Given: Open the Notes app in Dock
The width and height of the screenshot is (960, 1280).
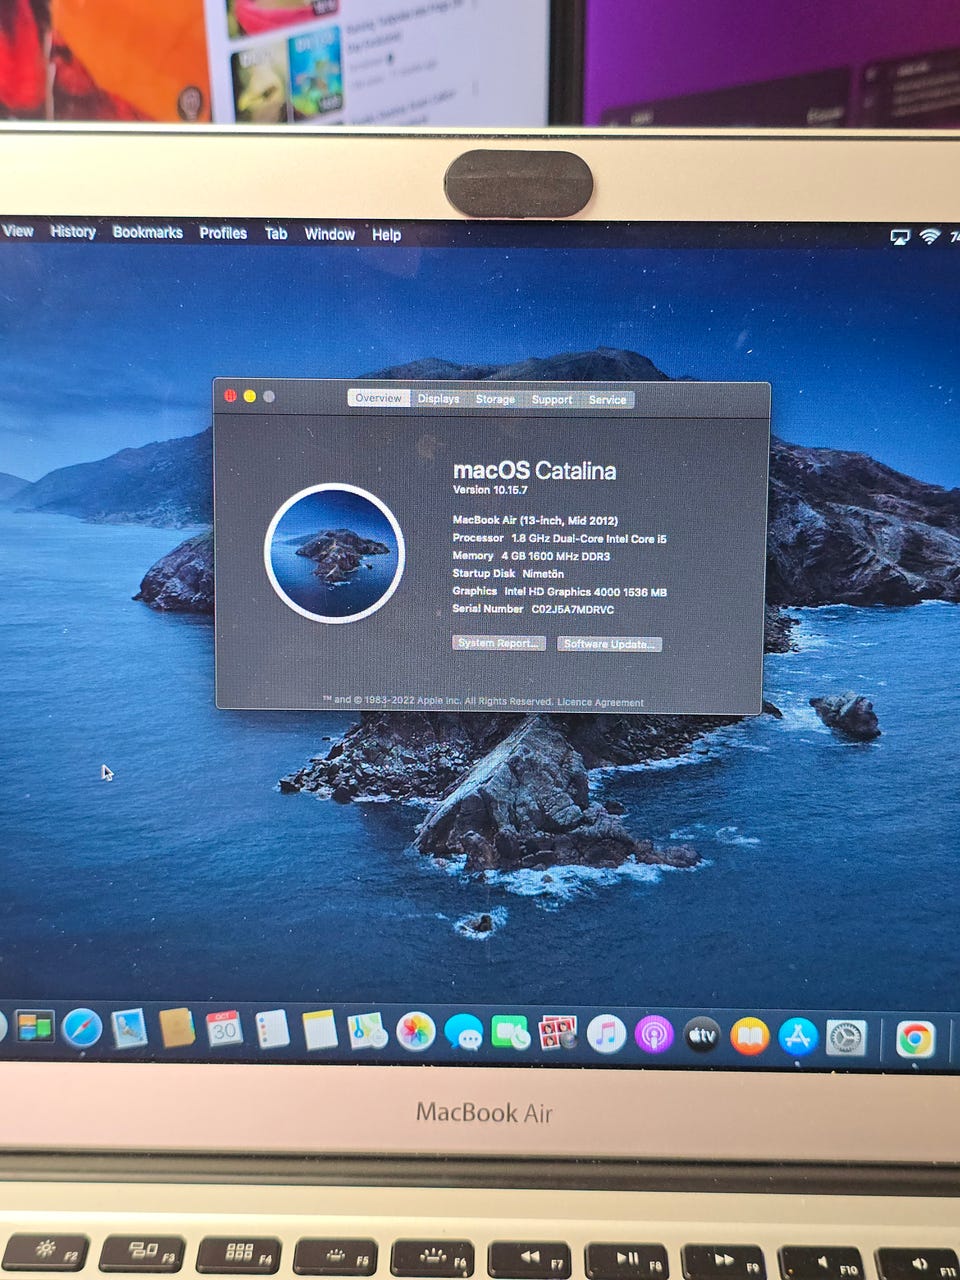Looking at the screenshot, I should coord(319,1030).
